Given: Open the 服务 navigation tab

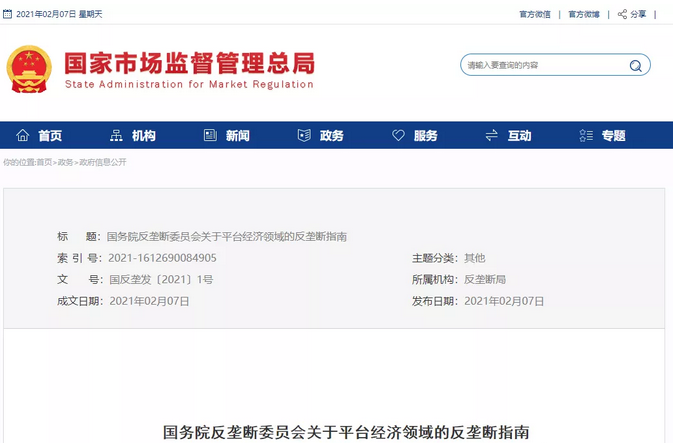Looking at the screenshot, I should click(425, 136).
